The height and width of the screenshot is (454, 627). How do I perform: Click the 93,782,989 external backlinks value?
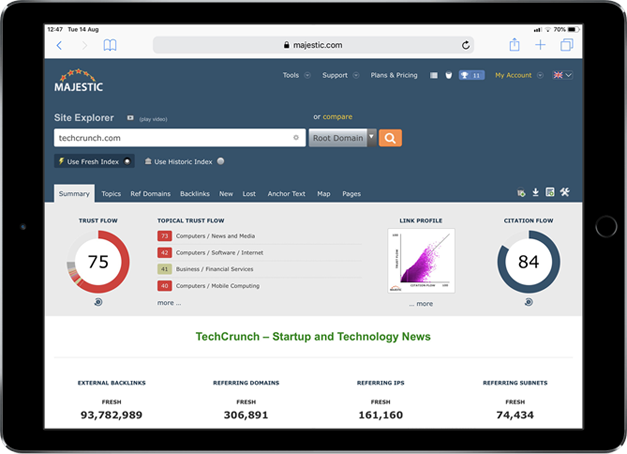(111, 415)
